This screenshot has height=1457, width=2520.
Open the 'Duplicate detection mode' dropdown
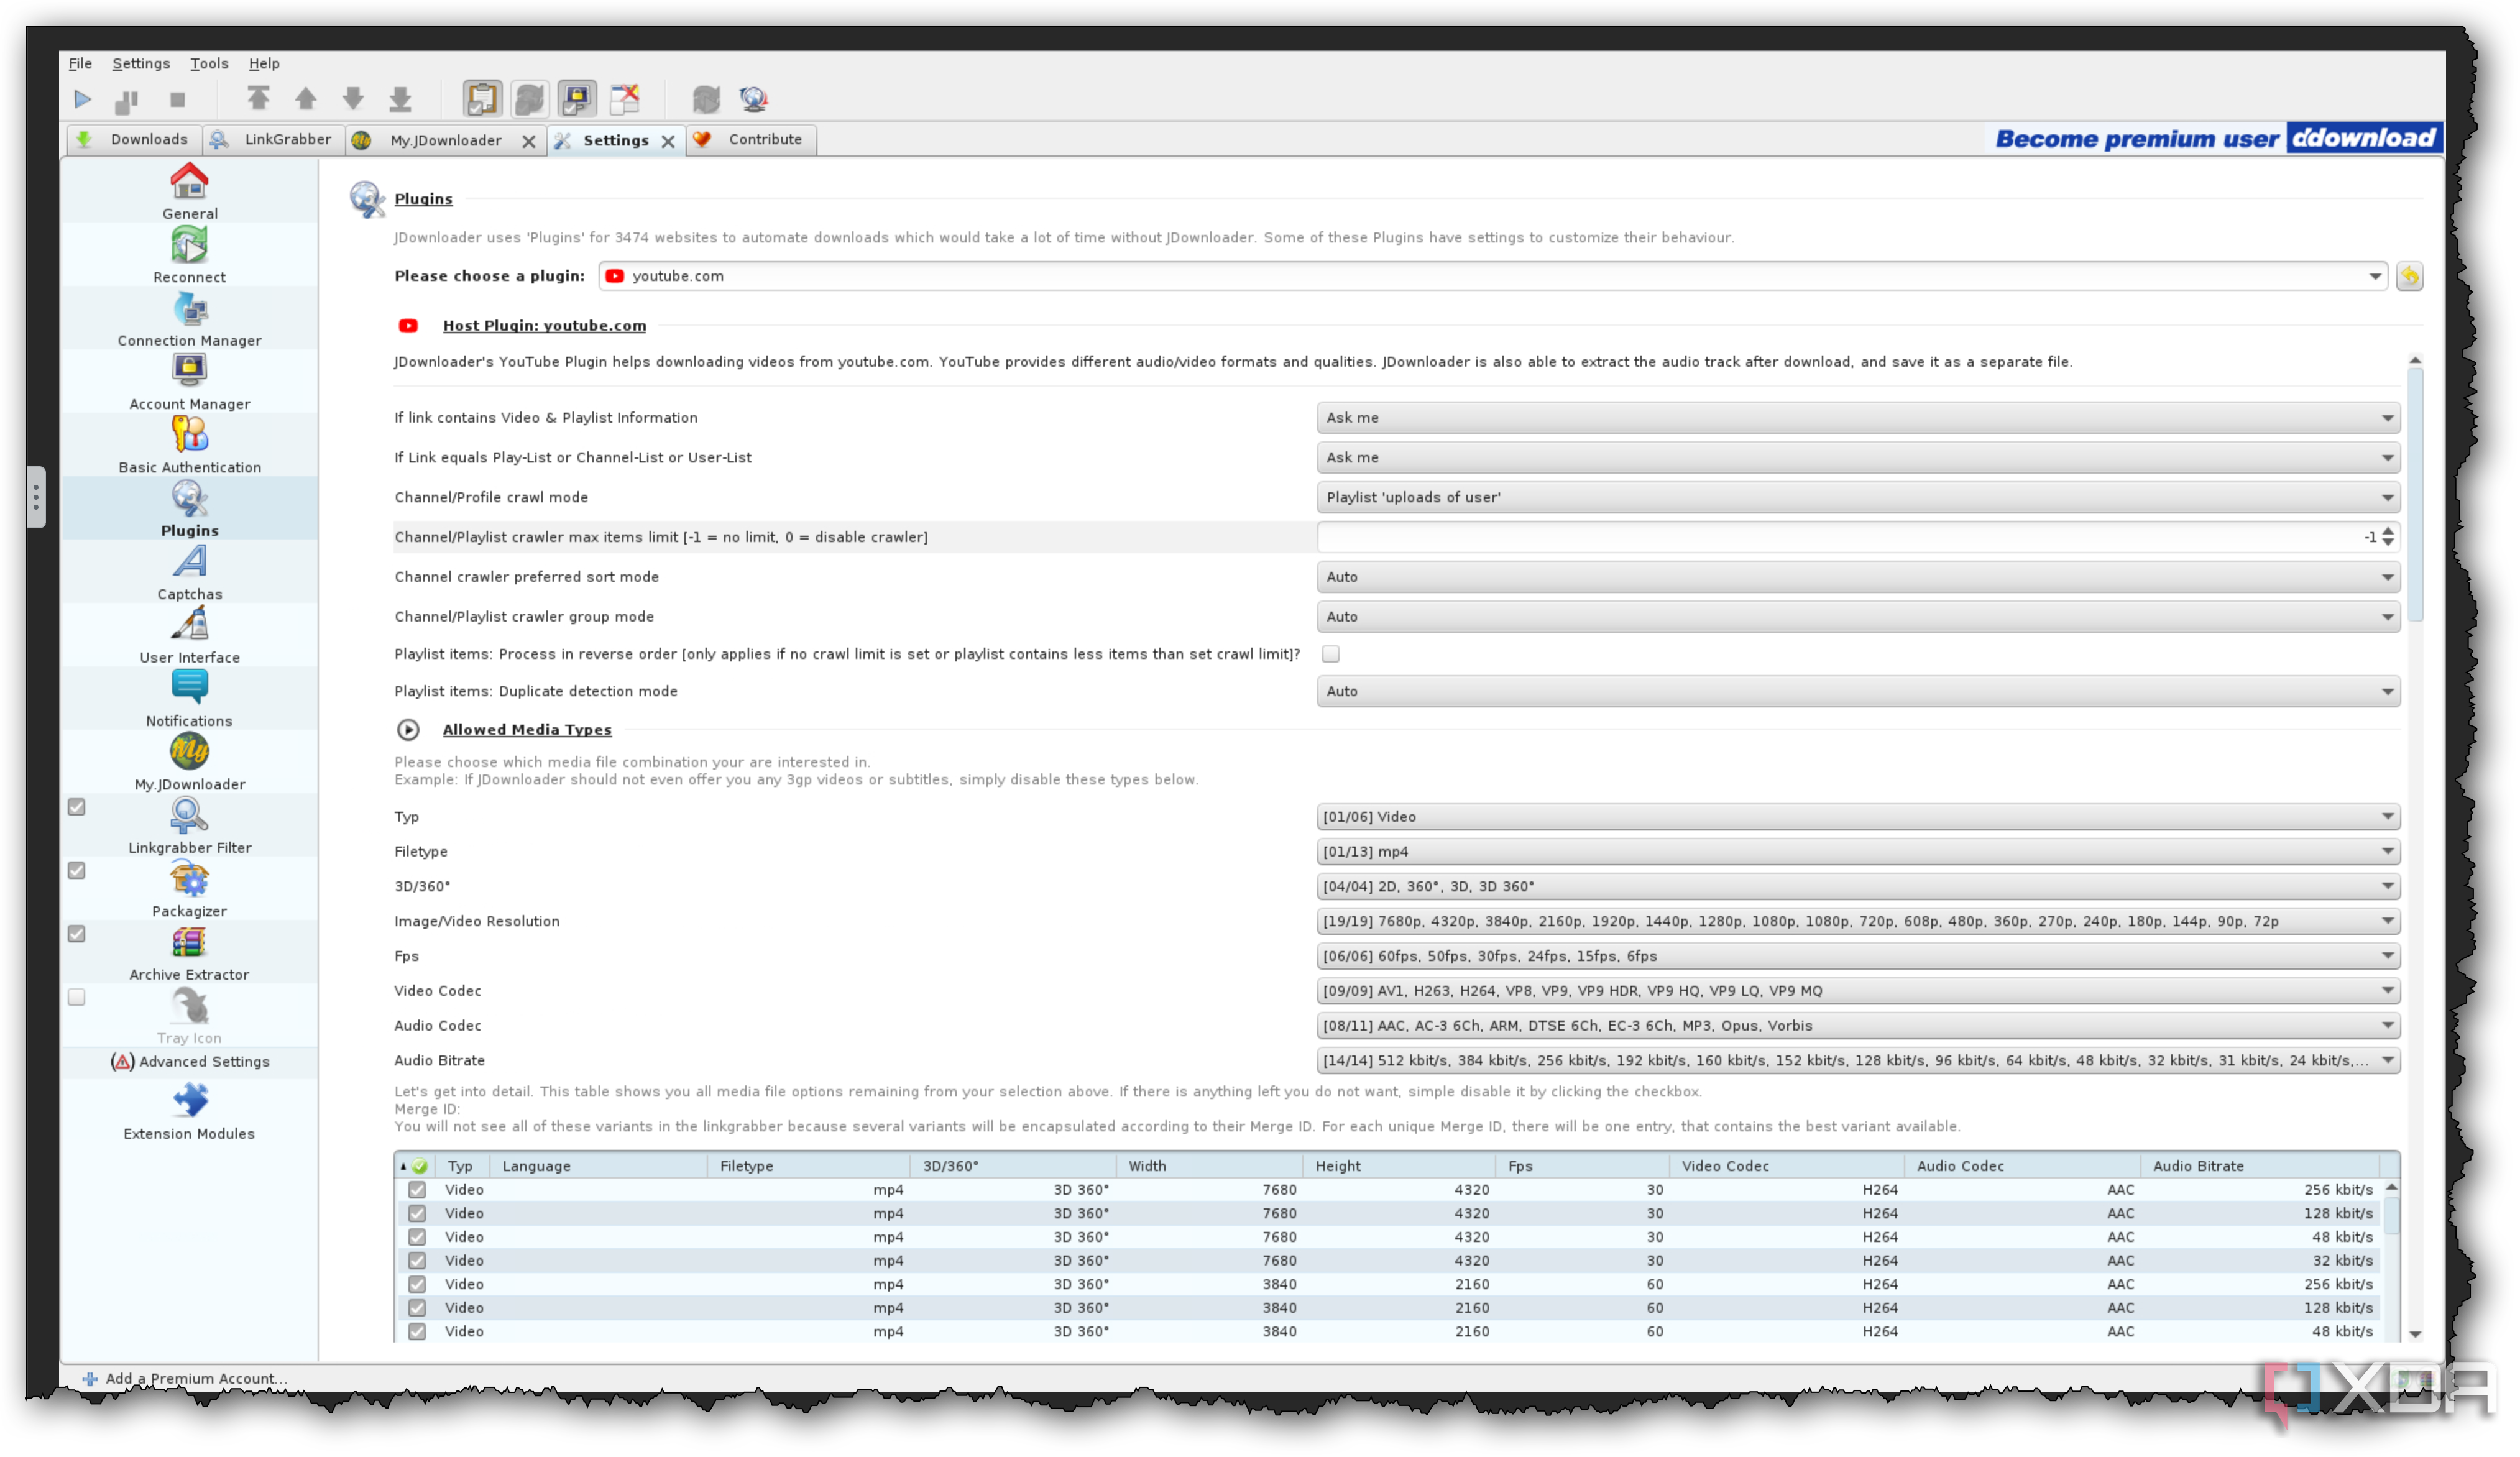(1858, 691)
